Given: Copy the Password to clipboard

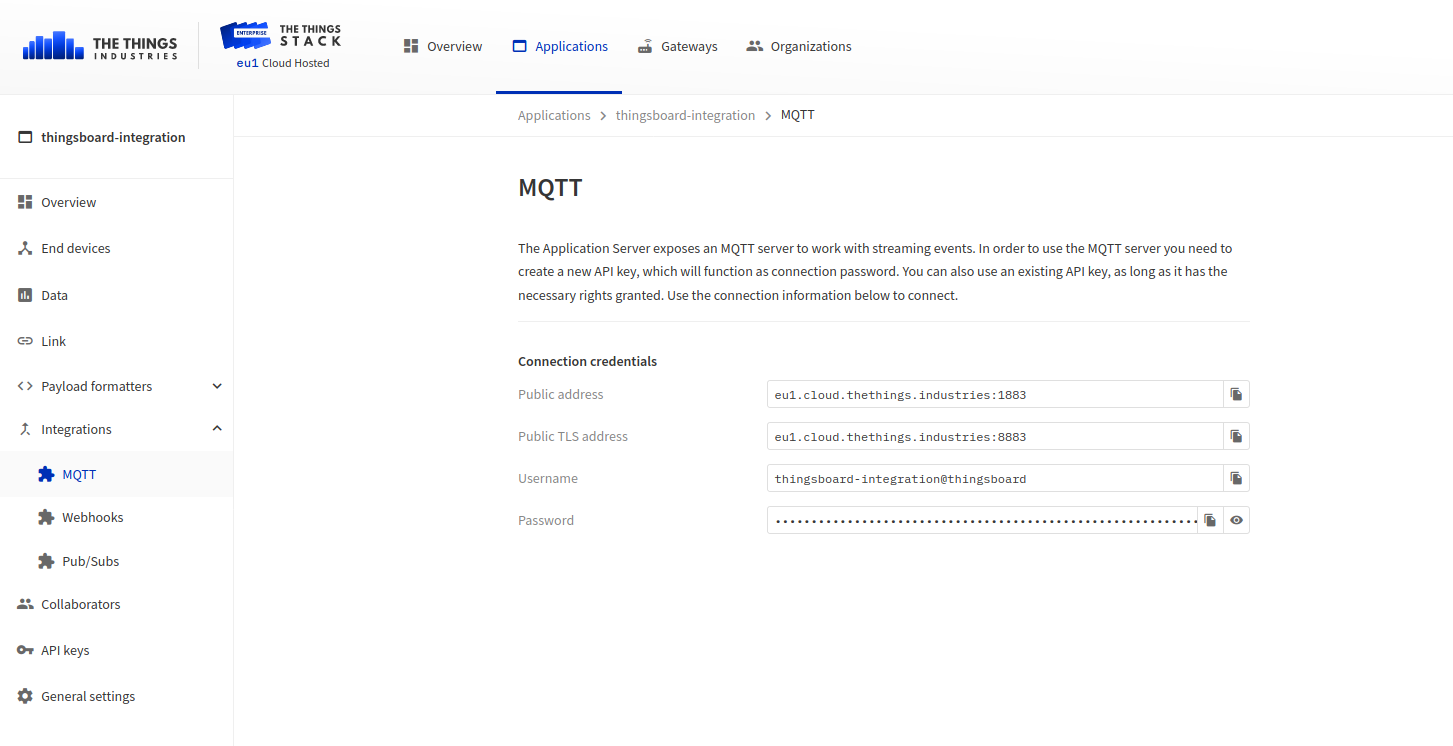Looking at the screenshot, I should tap(1210, 520).
